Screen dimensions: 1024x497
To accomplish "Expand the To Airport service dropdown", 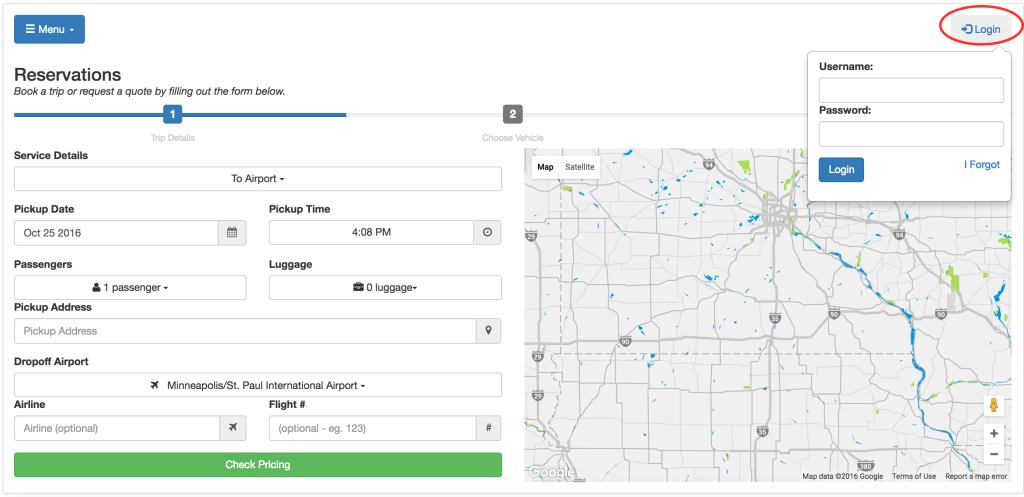I will point(258,179).
